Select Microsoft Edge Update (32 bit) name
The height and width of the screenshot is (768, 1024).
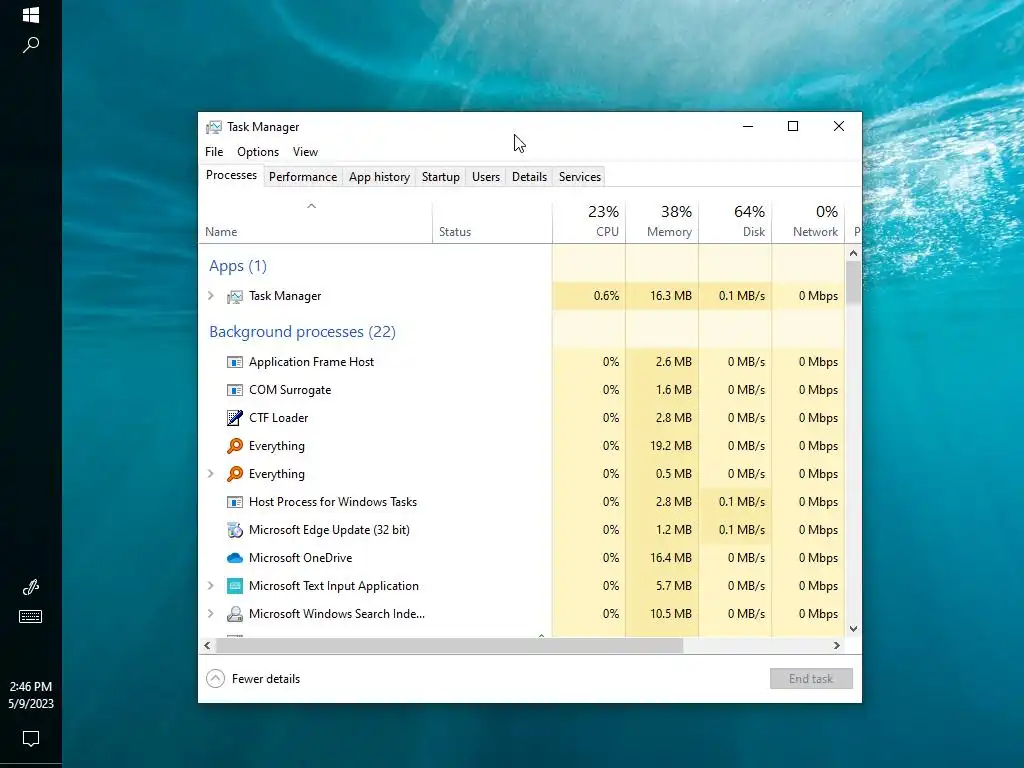coord(329,530)
